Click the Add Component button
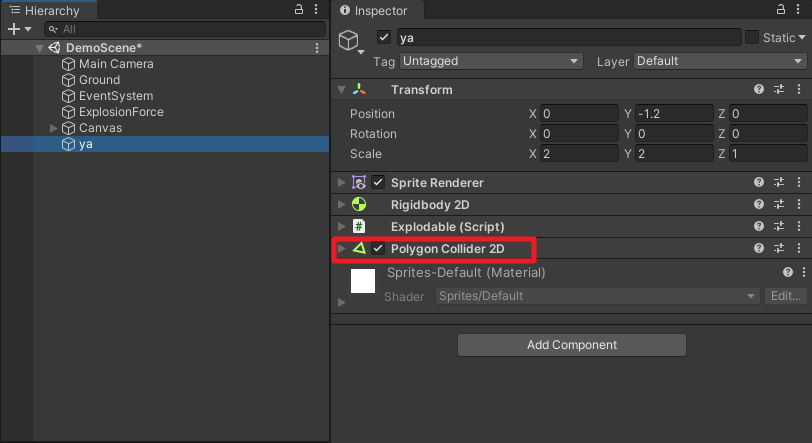This screenshot has width=812, height=443. 572,345
